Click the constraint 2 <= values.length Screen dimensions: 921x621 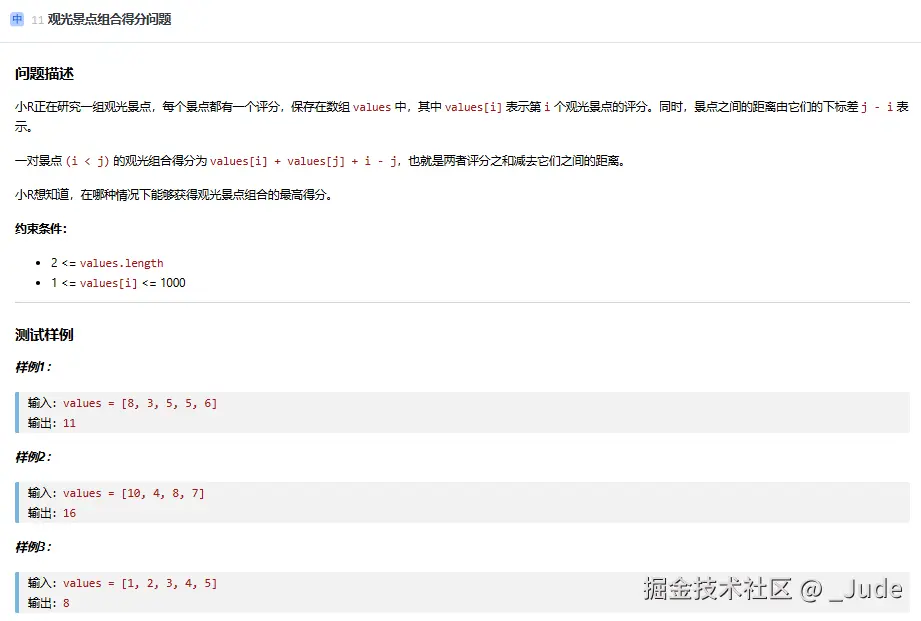pos(107,263)
